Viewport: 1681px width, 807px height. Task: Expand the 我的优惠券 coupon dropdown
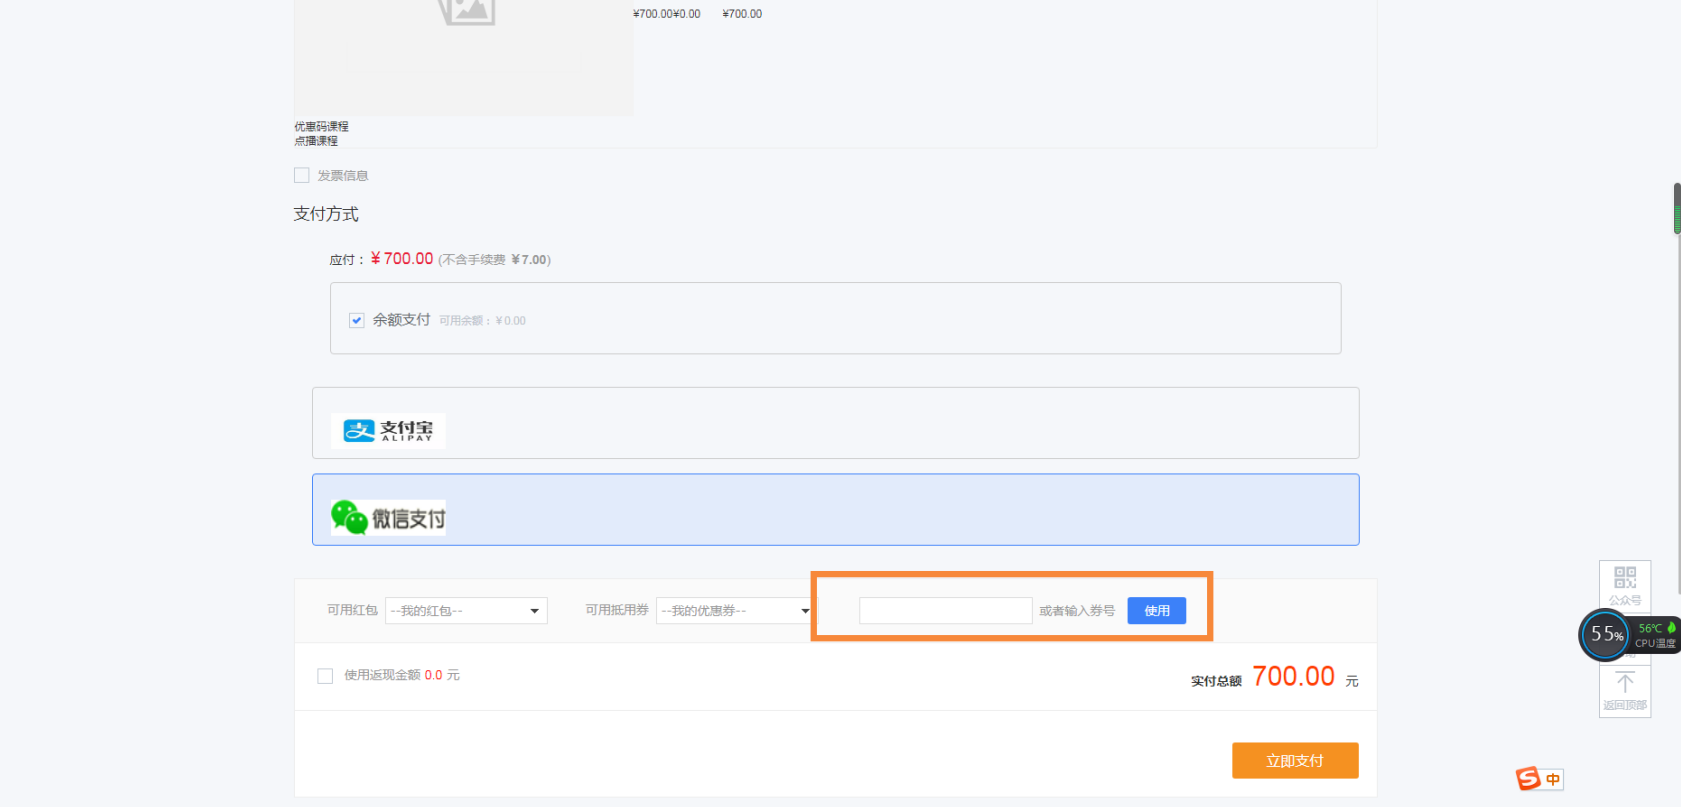[x=735, y=611]
